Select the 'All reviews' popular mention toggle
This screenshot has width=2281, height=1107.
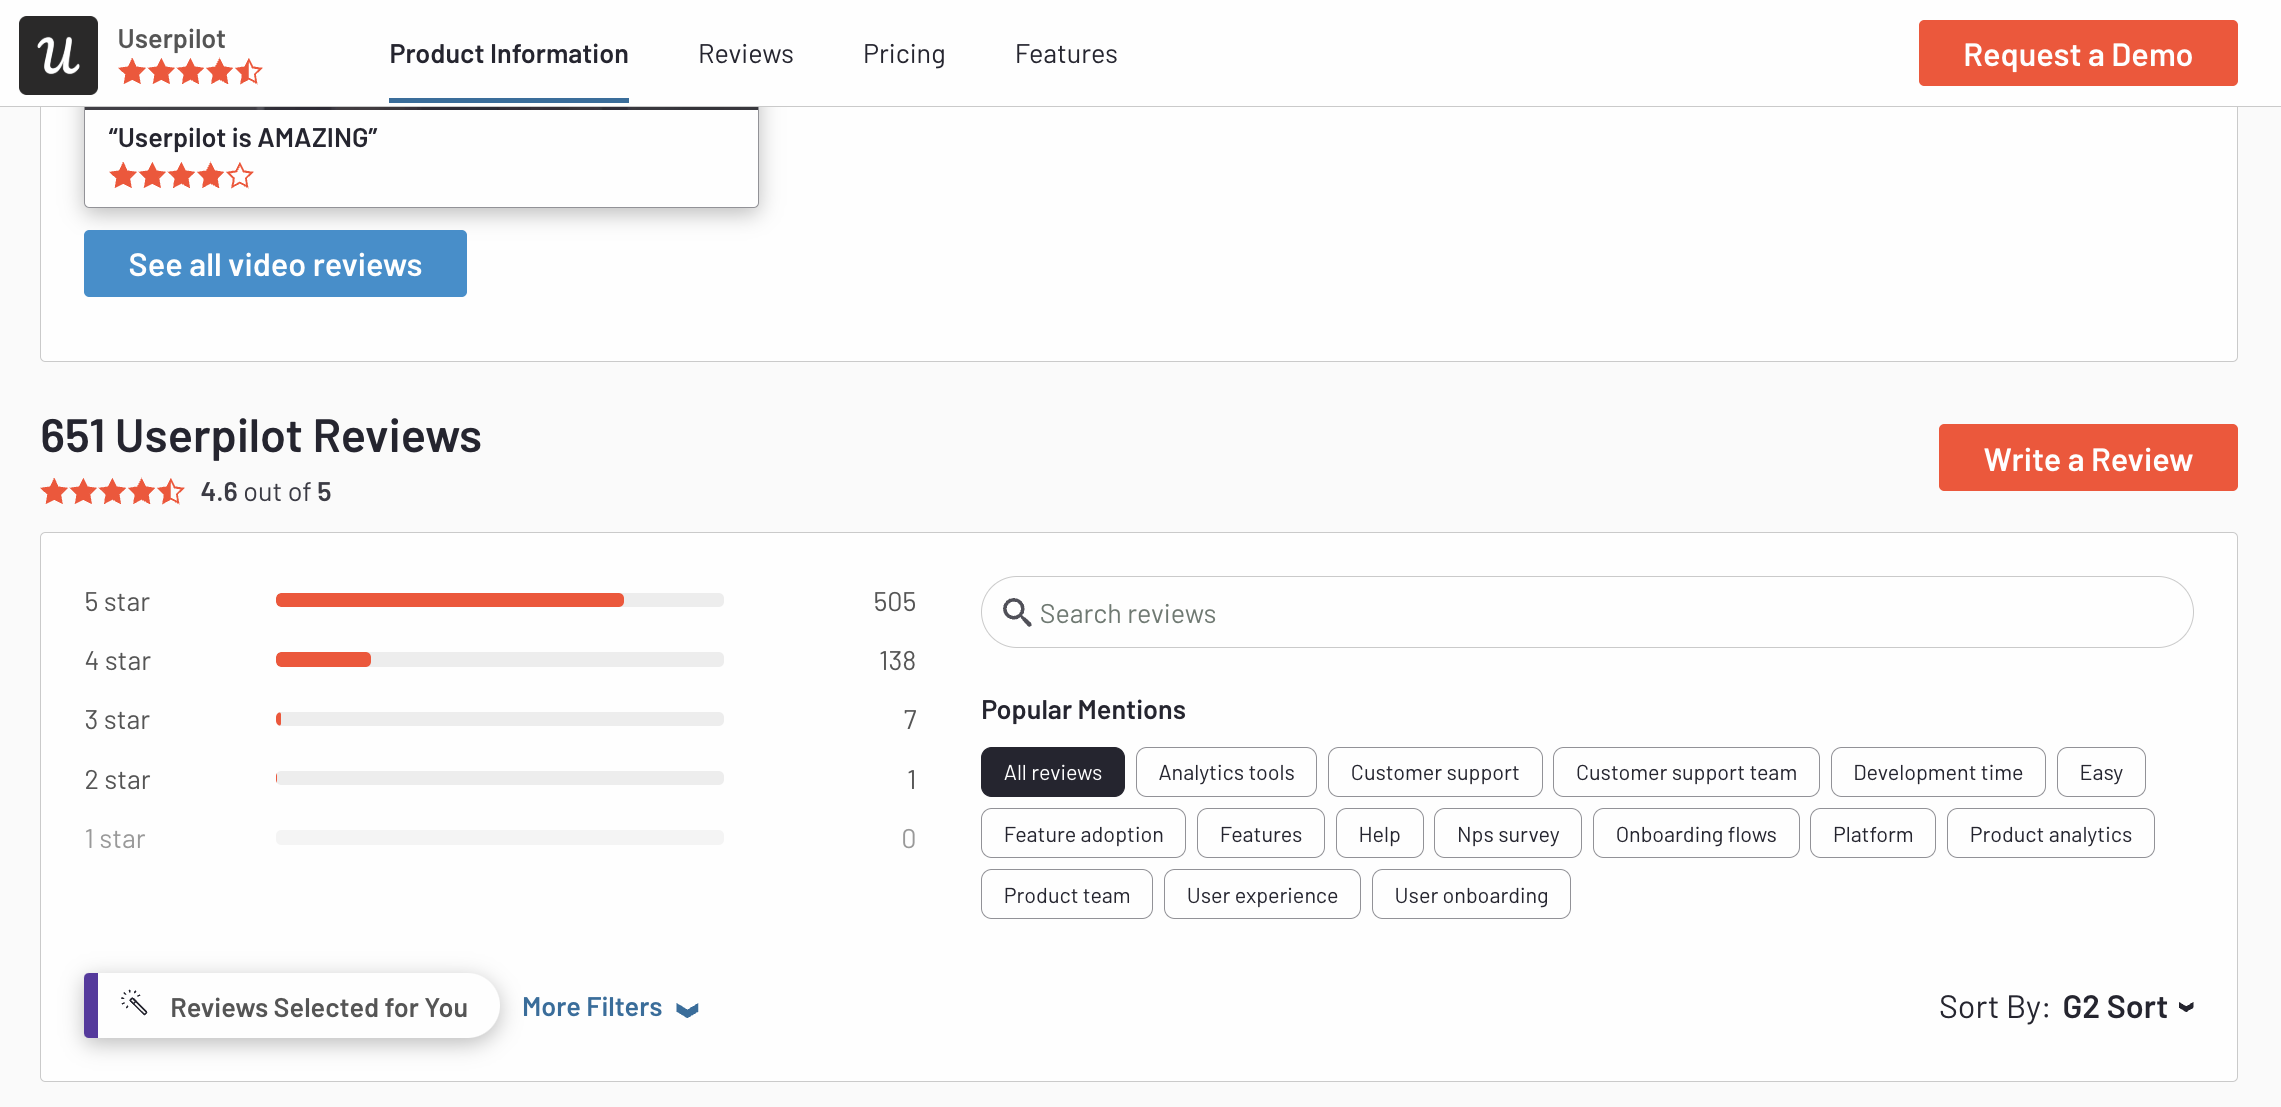pyautogui.click(x=1052, y=771)
